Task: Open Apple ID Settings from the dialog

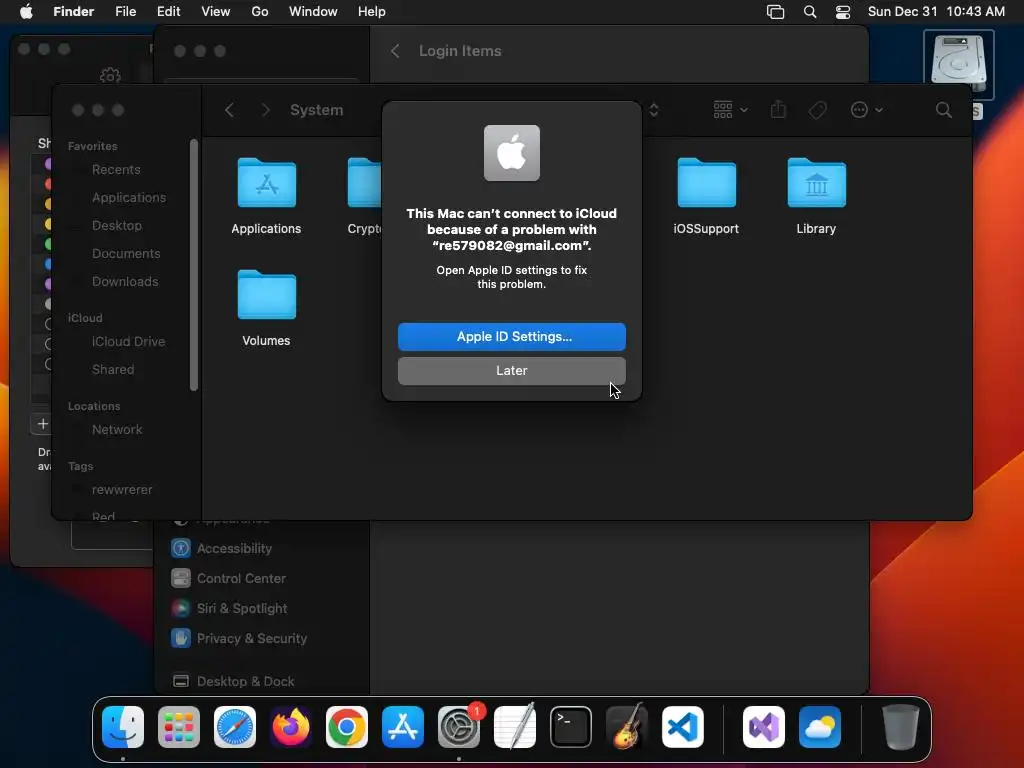Action: point(511,337)
